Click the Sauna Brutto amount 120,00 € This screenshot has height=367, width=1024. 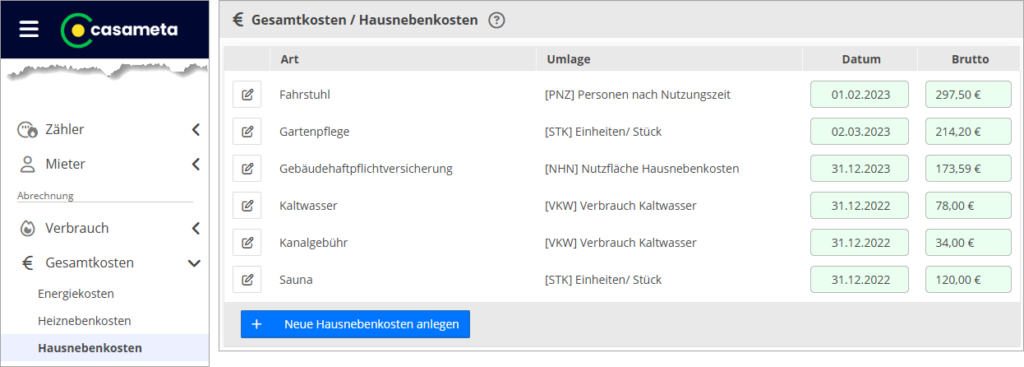[x=968, y=279]
